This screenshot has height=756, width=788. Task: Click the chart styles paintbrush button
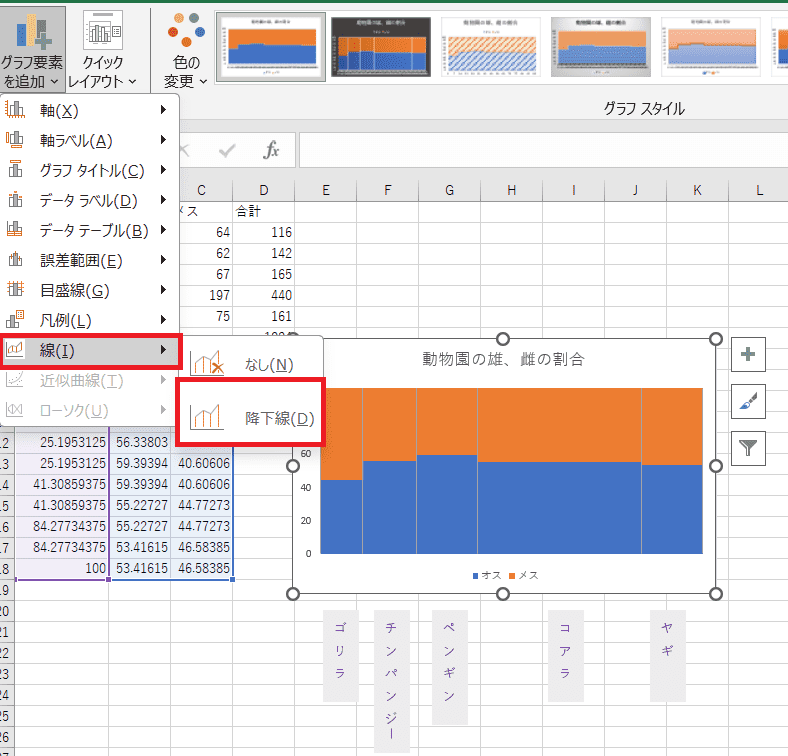(748, 402)
